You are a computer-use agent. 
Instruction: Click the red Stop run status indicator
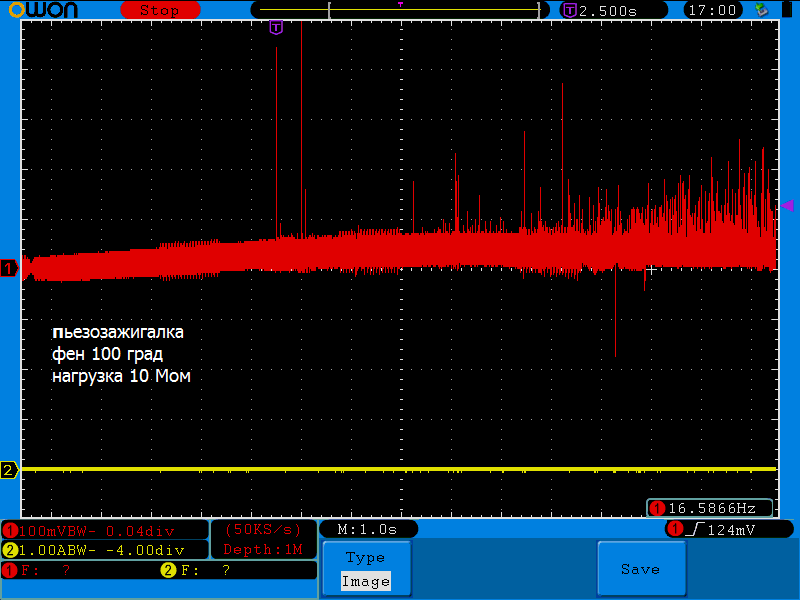158,10
